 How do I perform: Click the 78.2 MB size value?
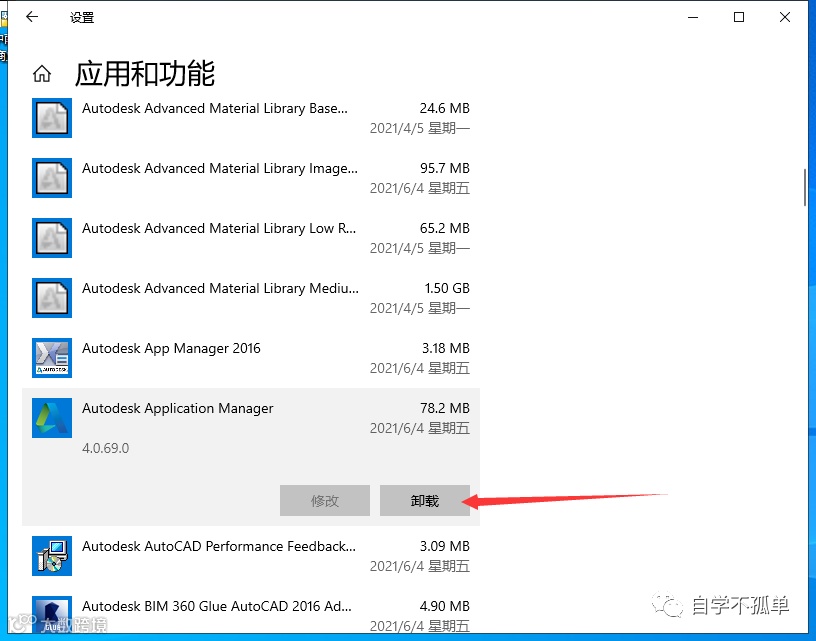coord(444,408)
